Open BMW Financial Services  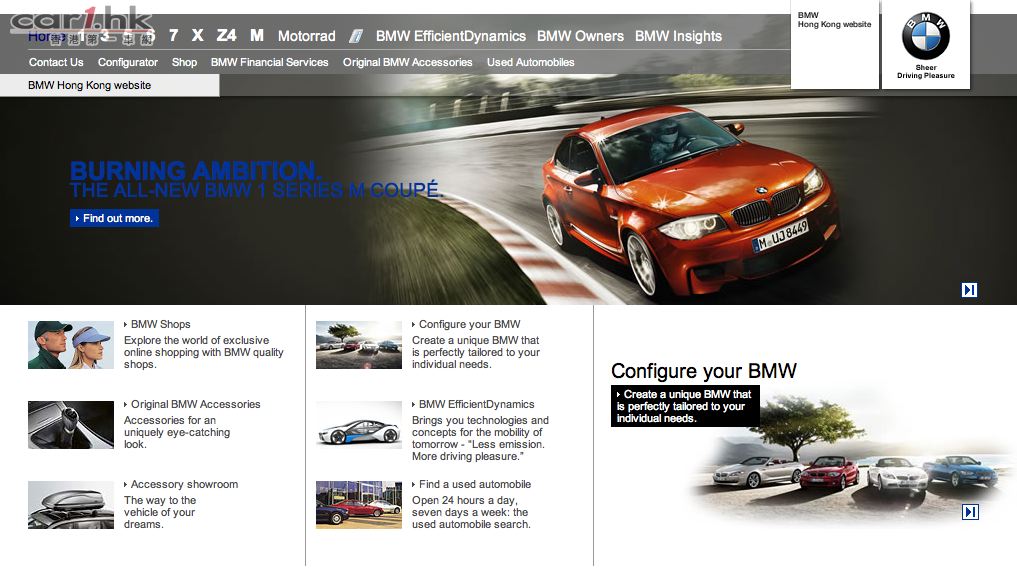pyautogui.click(x=269, y=62)
